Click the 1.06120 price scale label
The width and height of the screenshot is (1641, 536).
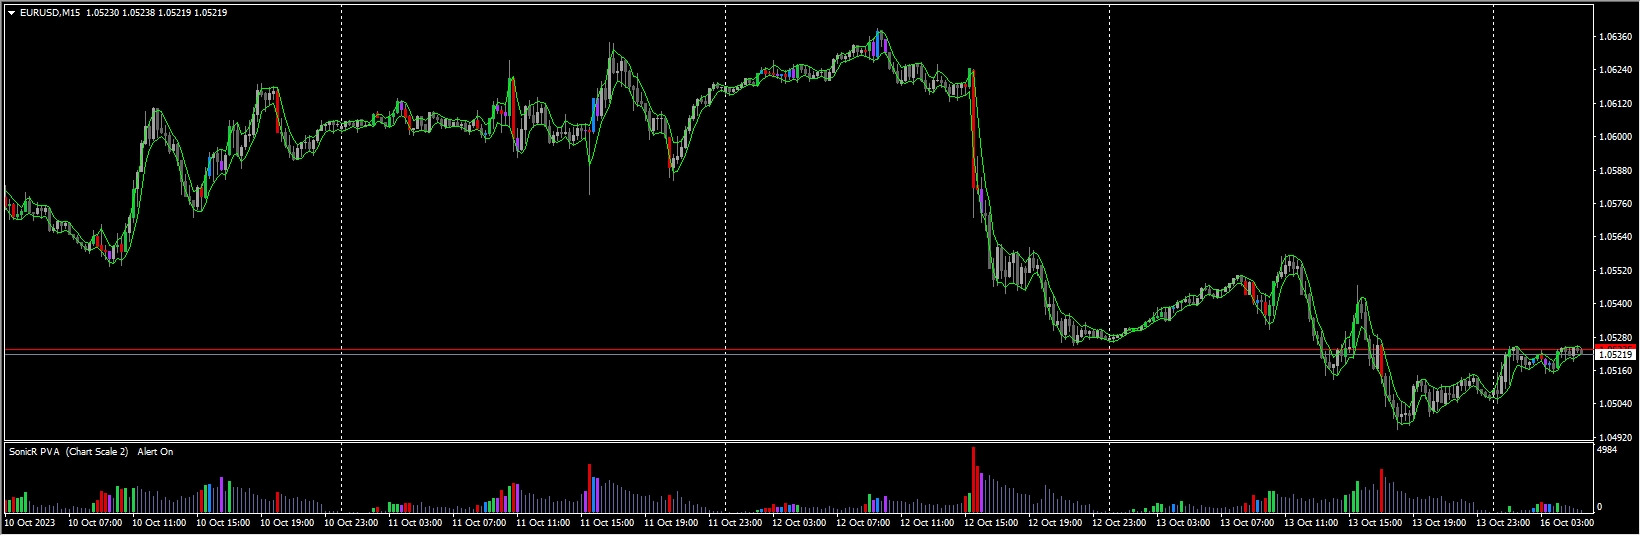(1615, 103)
